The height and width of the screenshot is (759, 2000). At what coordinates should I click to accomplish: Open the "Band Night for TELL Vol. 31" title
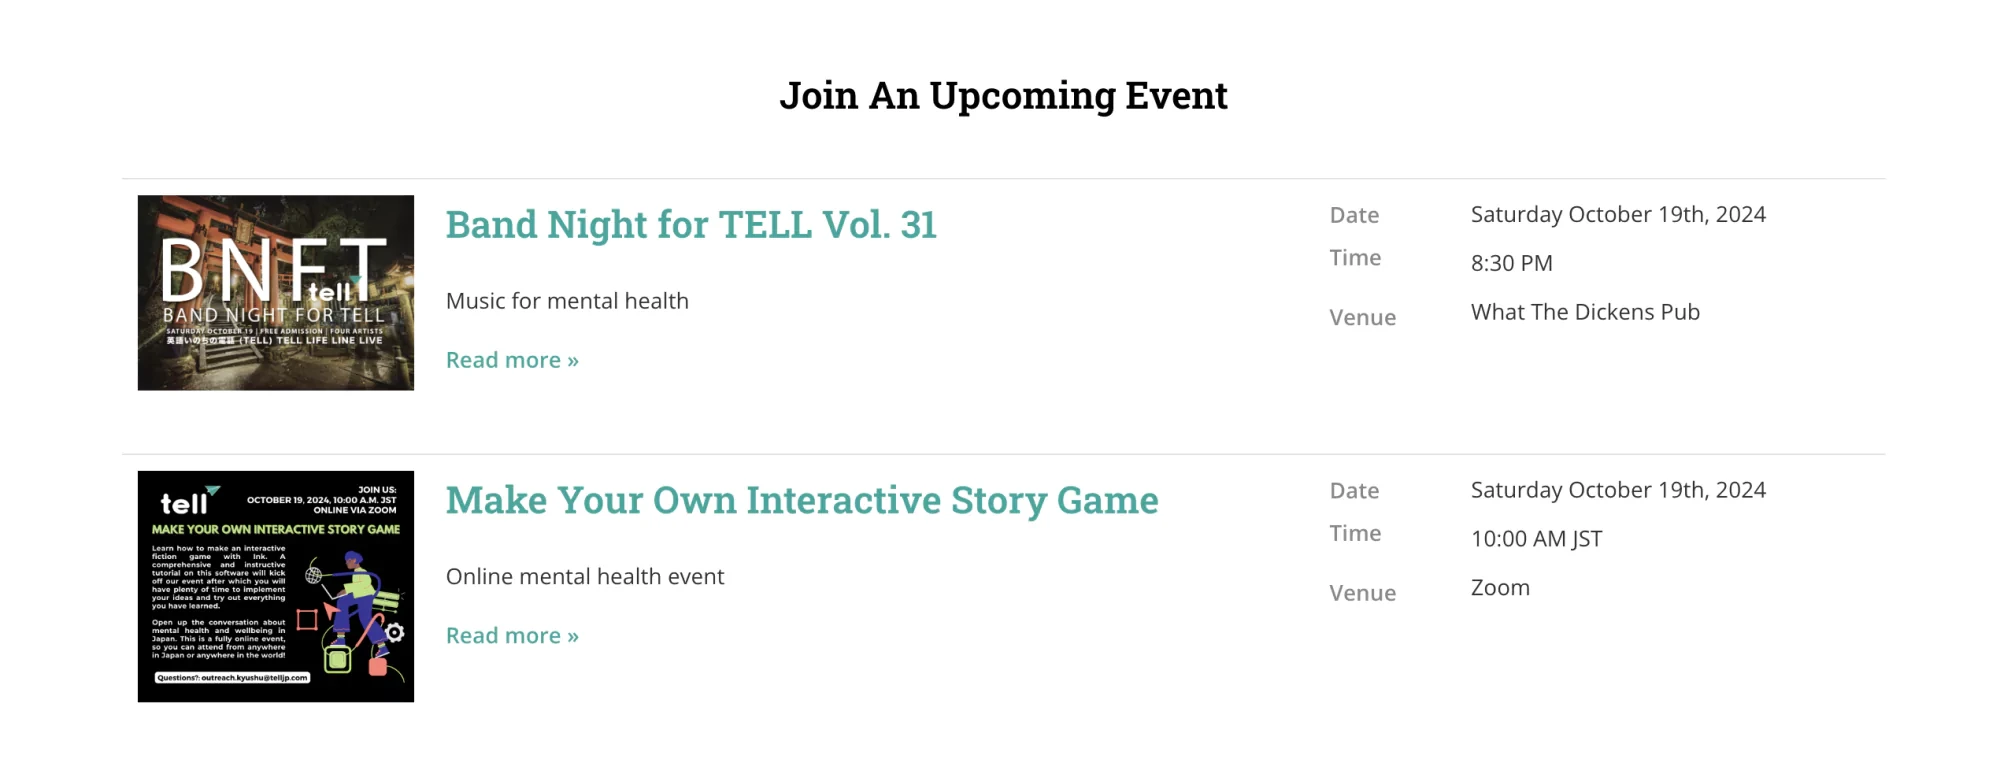690,225
